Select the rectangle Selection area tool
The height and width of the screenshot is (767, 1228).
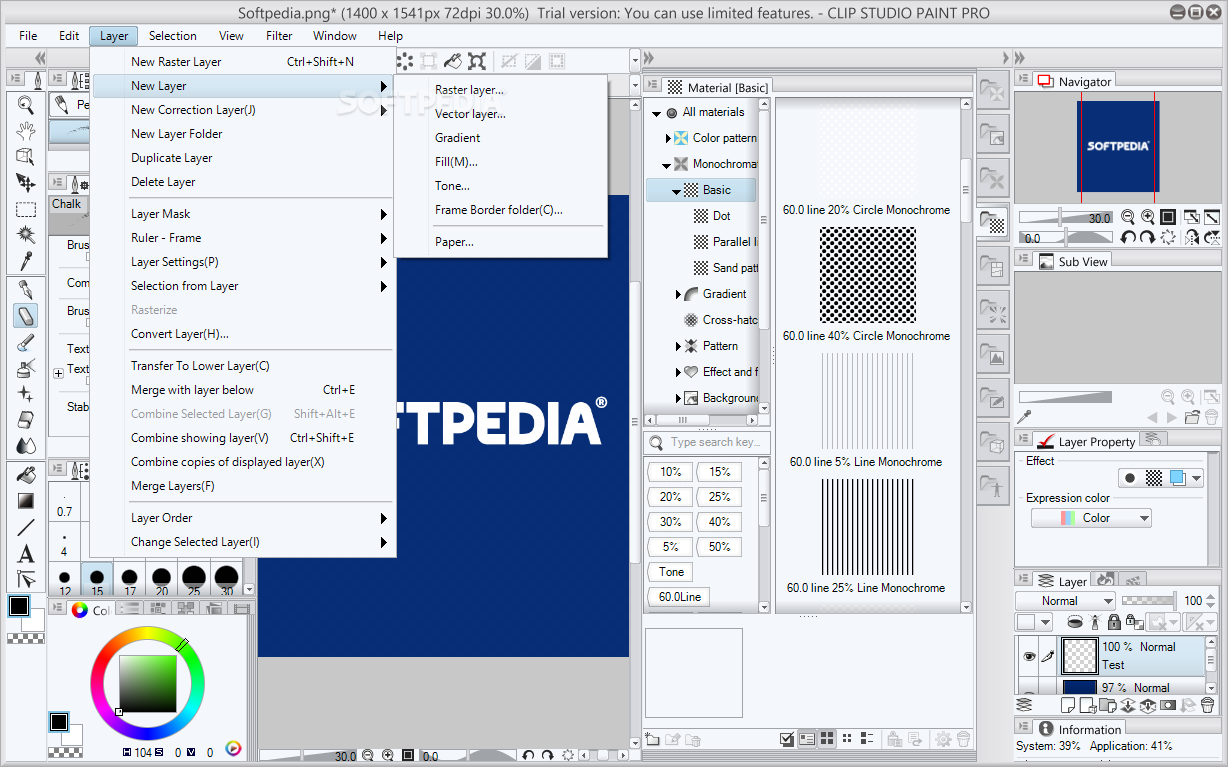(26, 210)
